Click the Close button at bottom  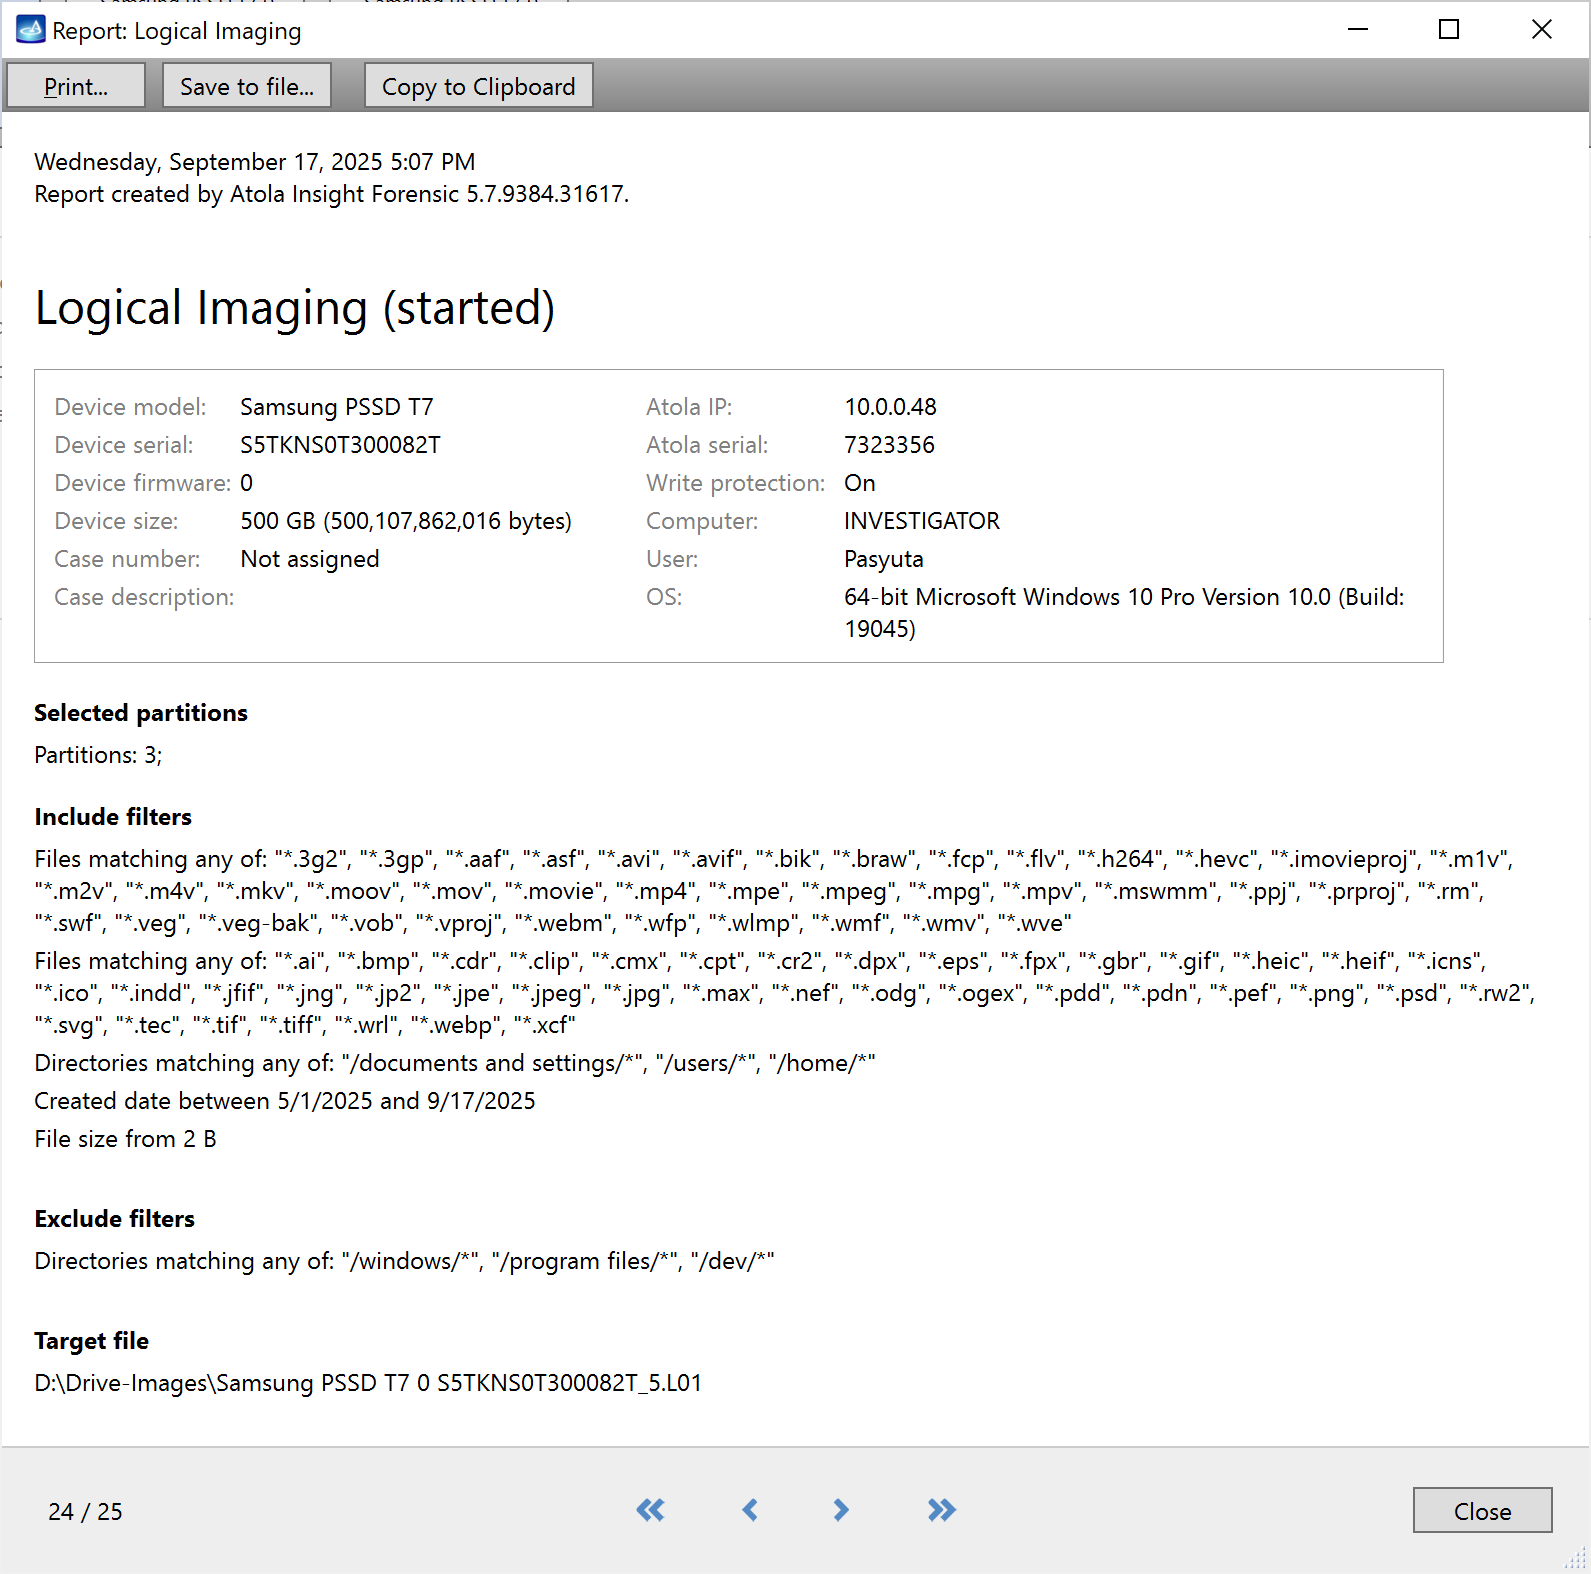(1482, 1511)
